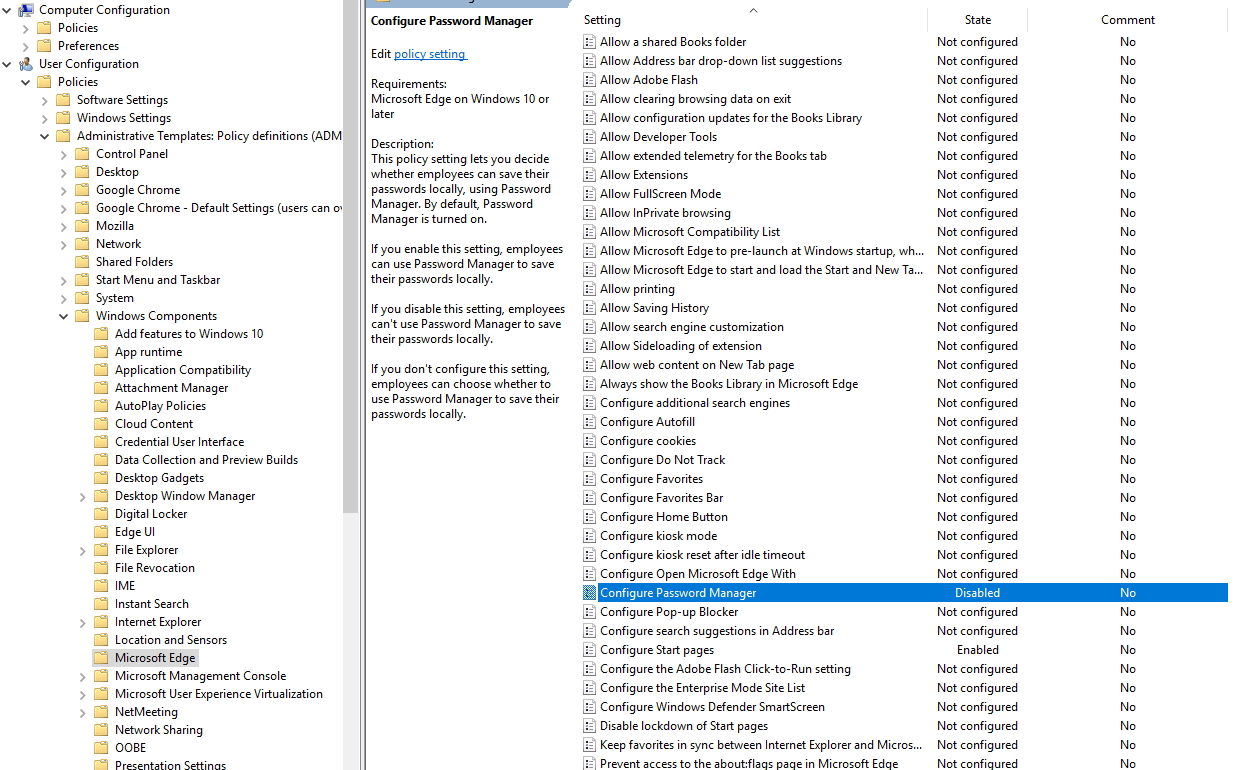Click policy icon for Allow Developer Tools

(589, 137)
